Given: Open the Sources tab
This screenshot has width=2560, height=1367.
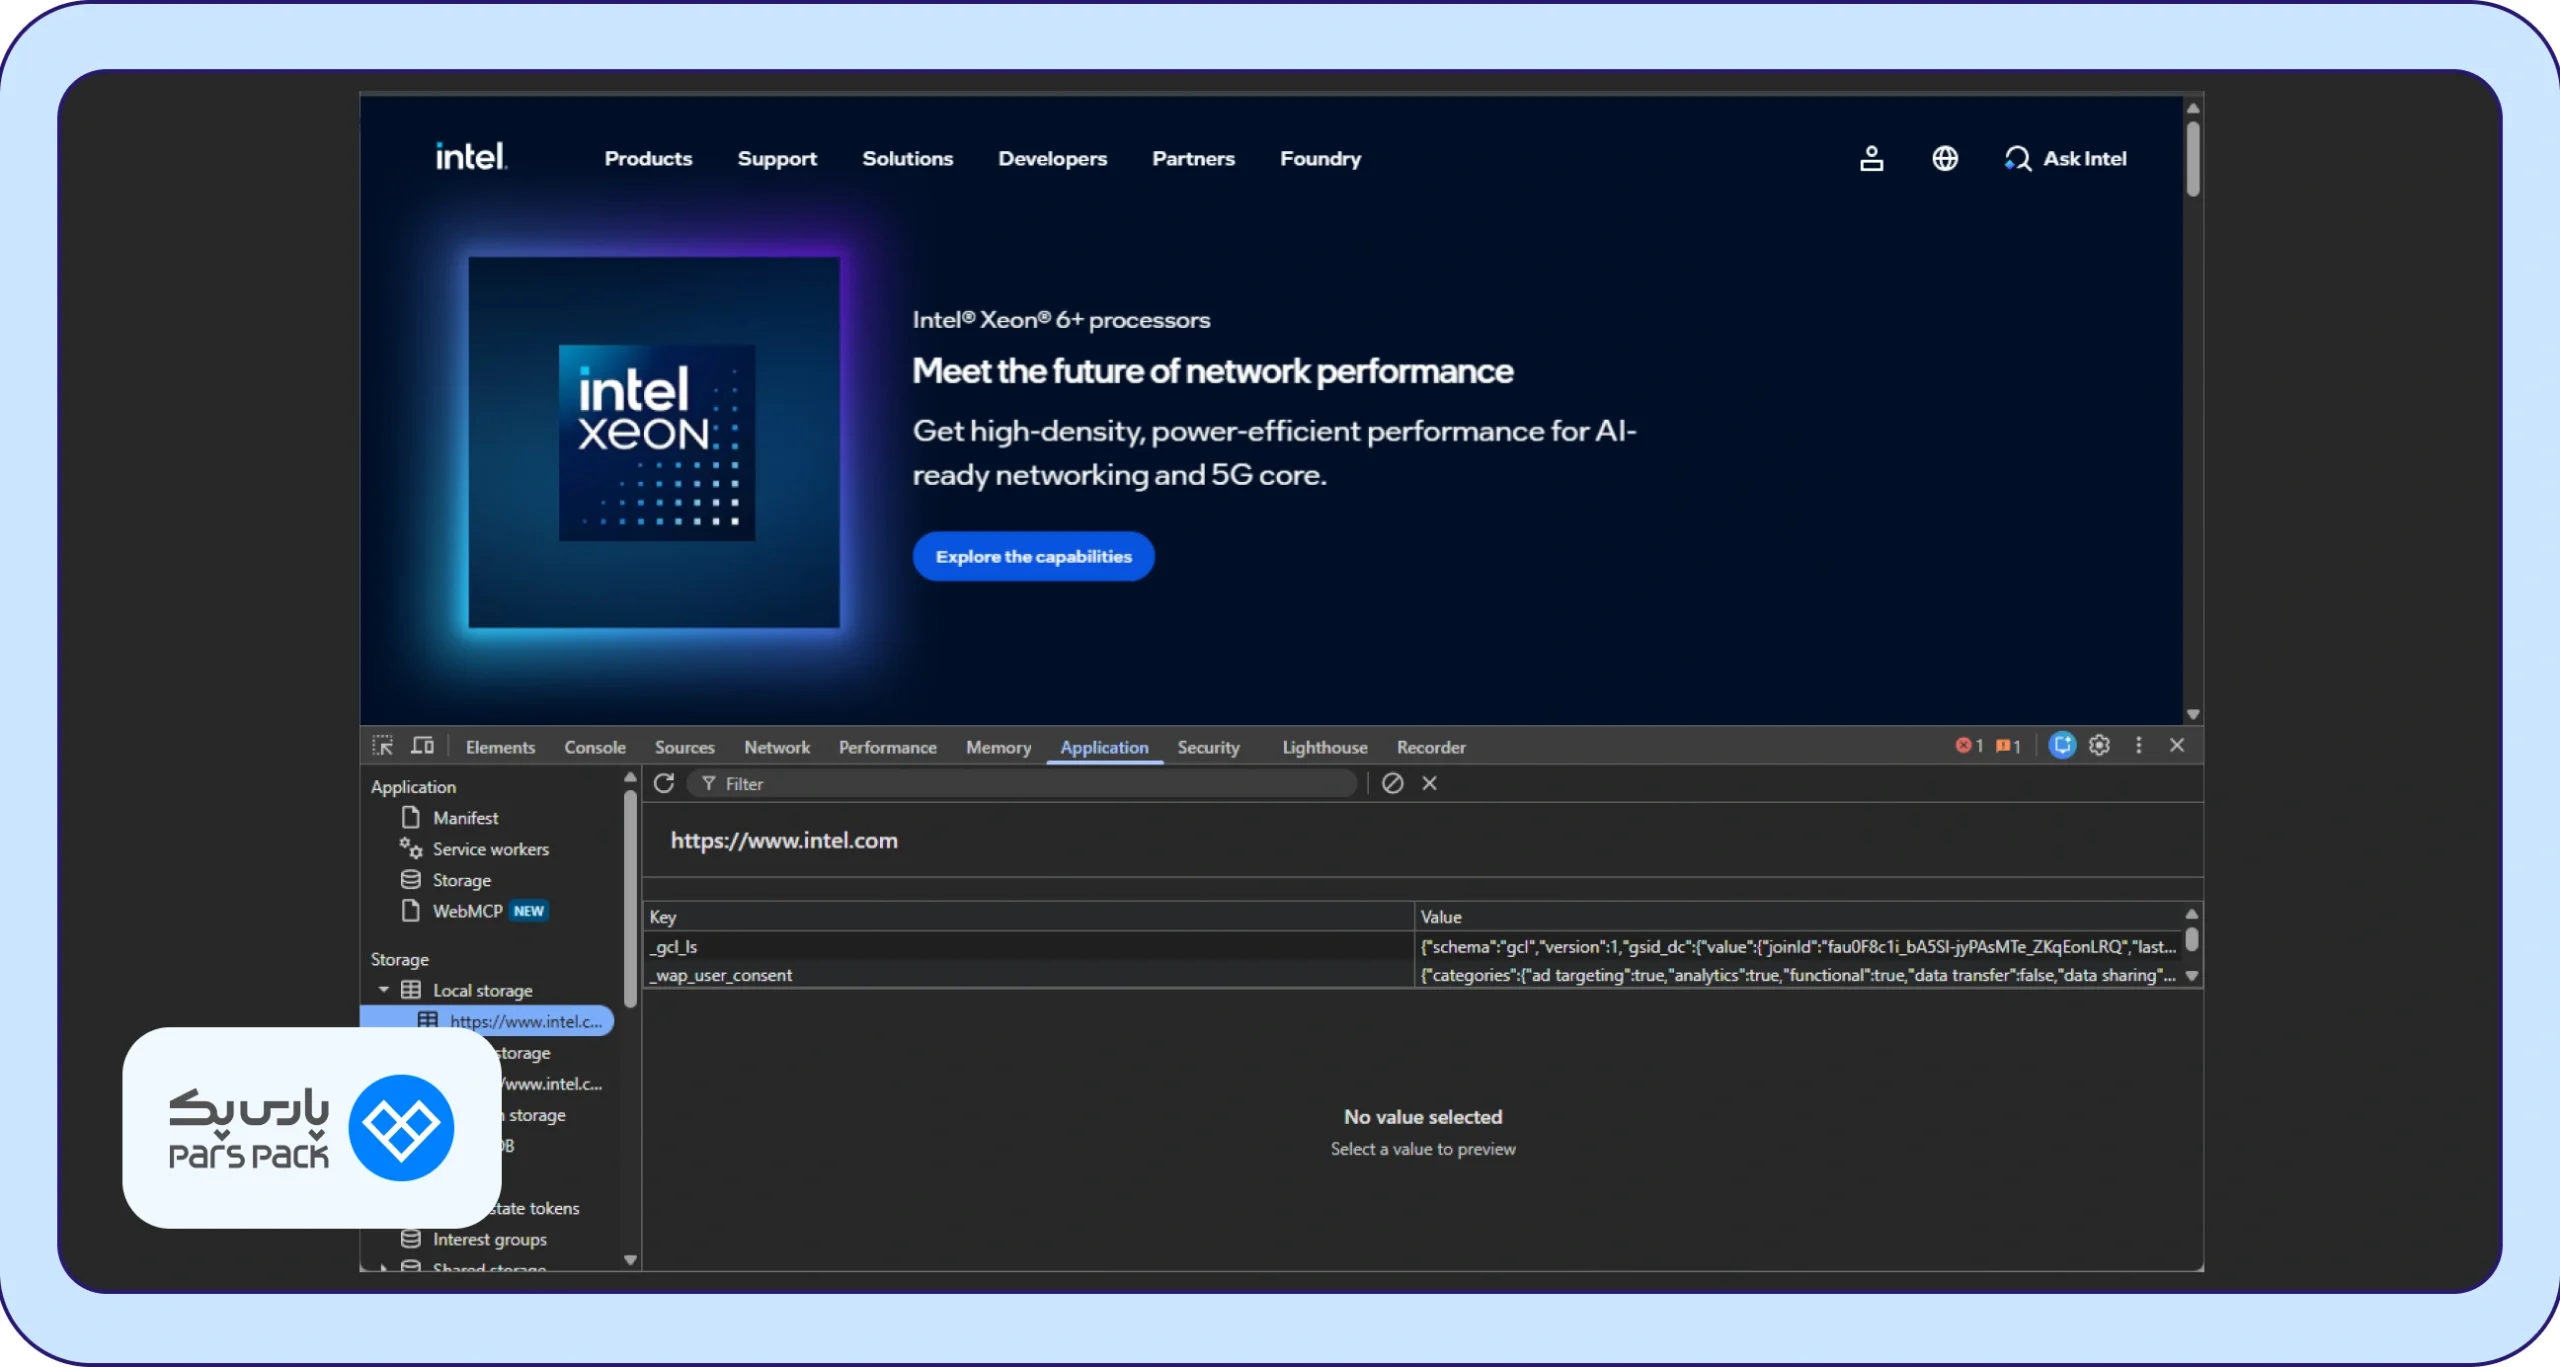Looking at the screenshot, I should tap(685, 747).
